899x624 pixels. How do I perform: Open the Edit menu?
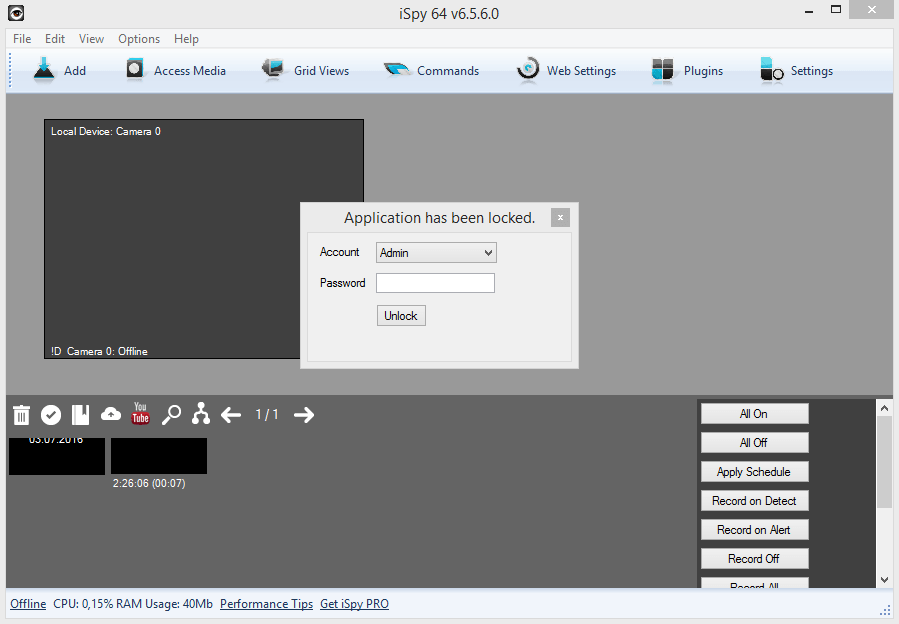55,39
